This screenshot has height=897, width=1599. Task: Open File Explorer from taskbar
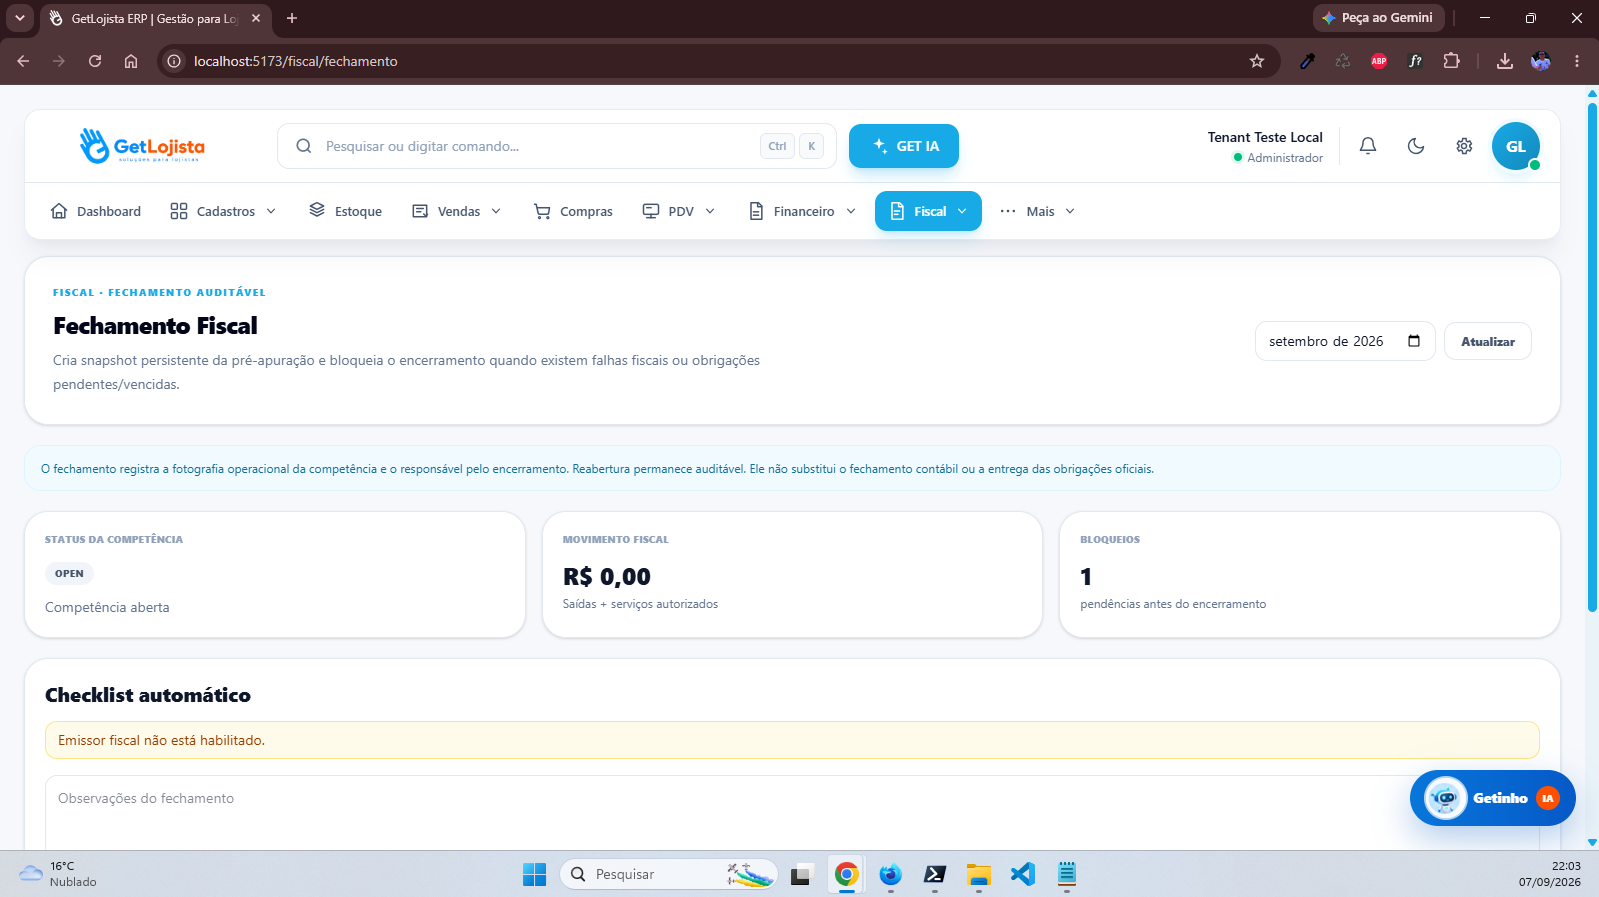point(979,874)
